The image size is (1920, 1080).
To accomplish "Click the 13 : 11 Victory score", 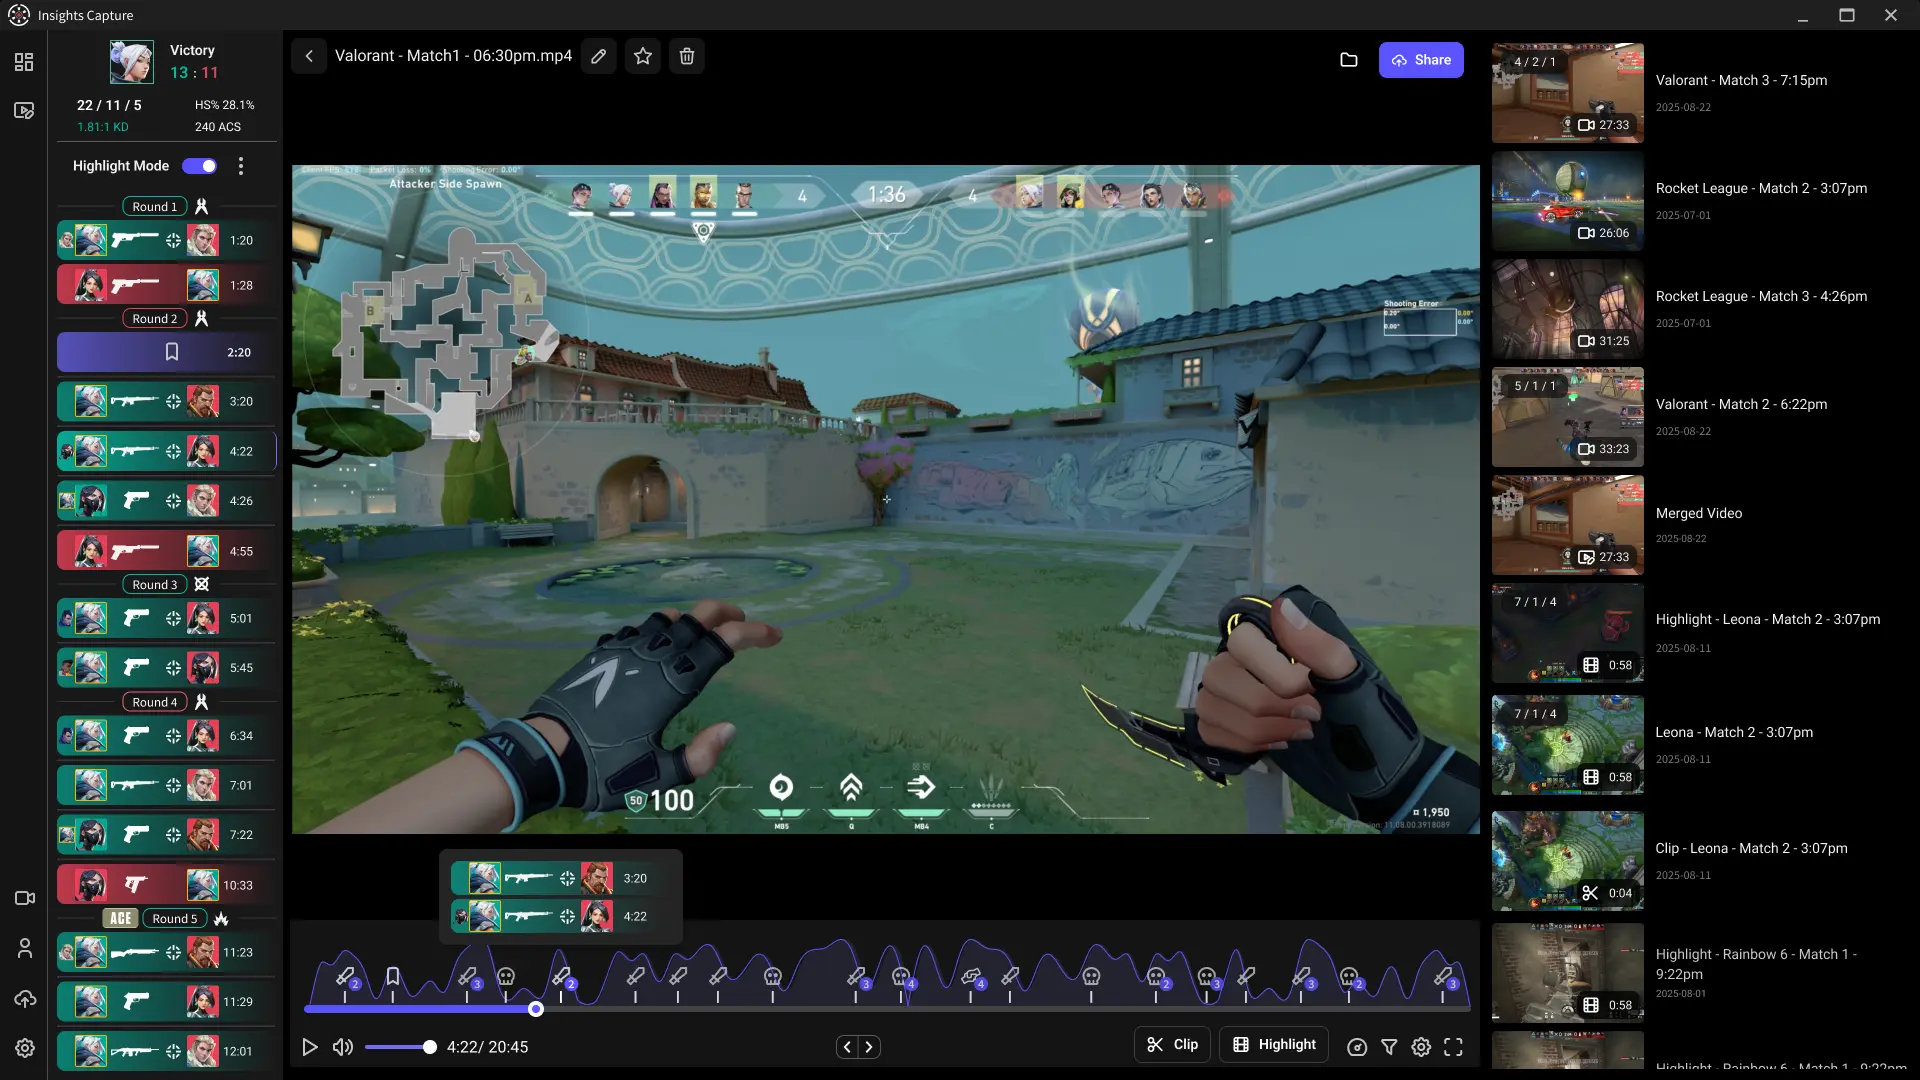I will 194,73.
